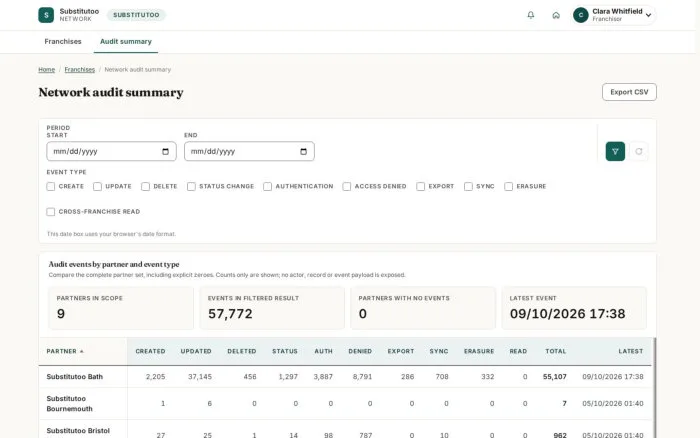
Task: Select the Erasure event checkbox
Action: click(x=508, y=186)
